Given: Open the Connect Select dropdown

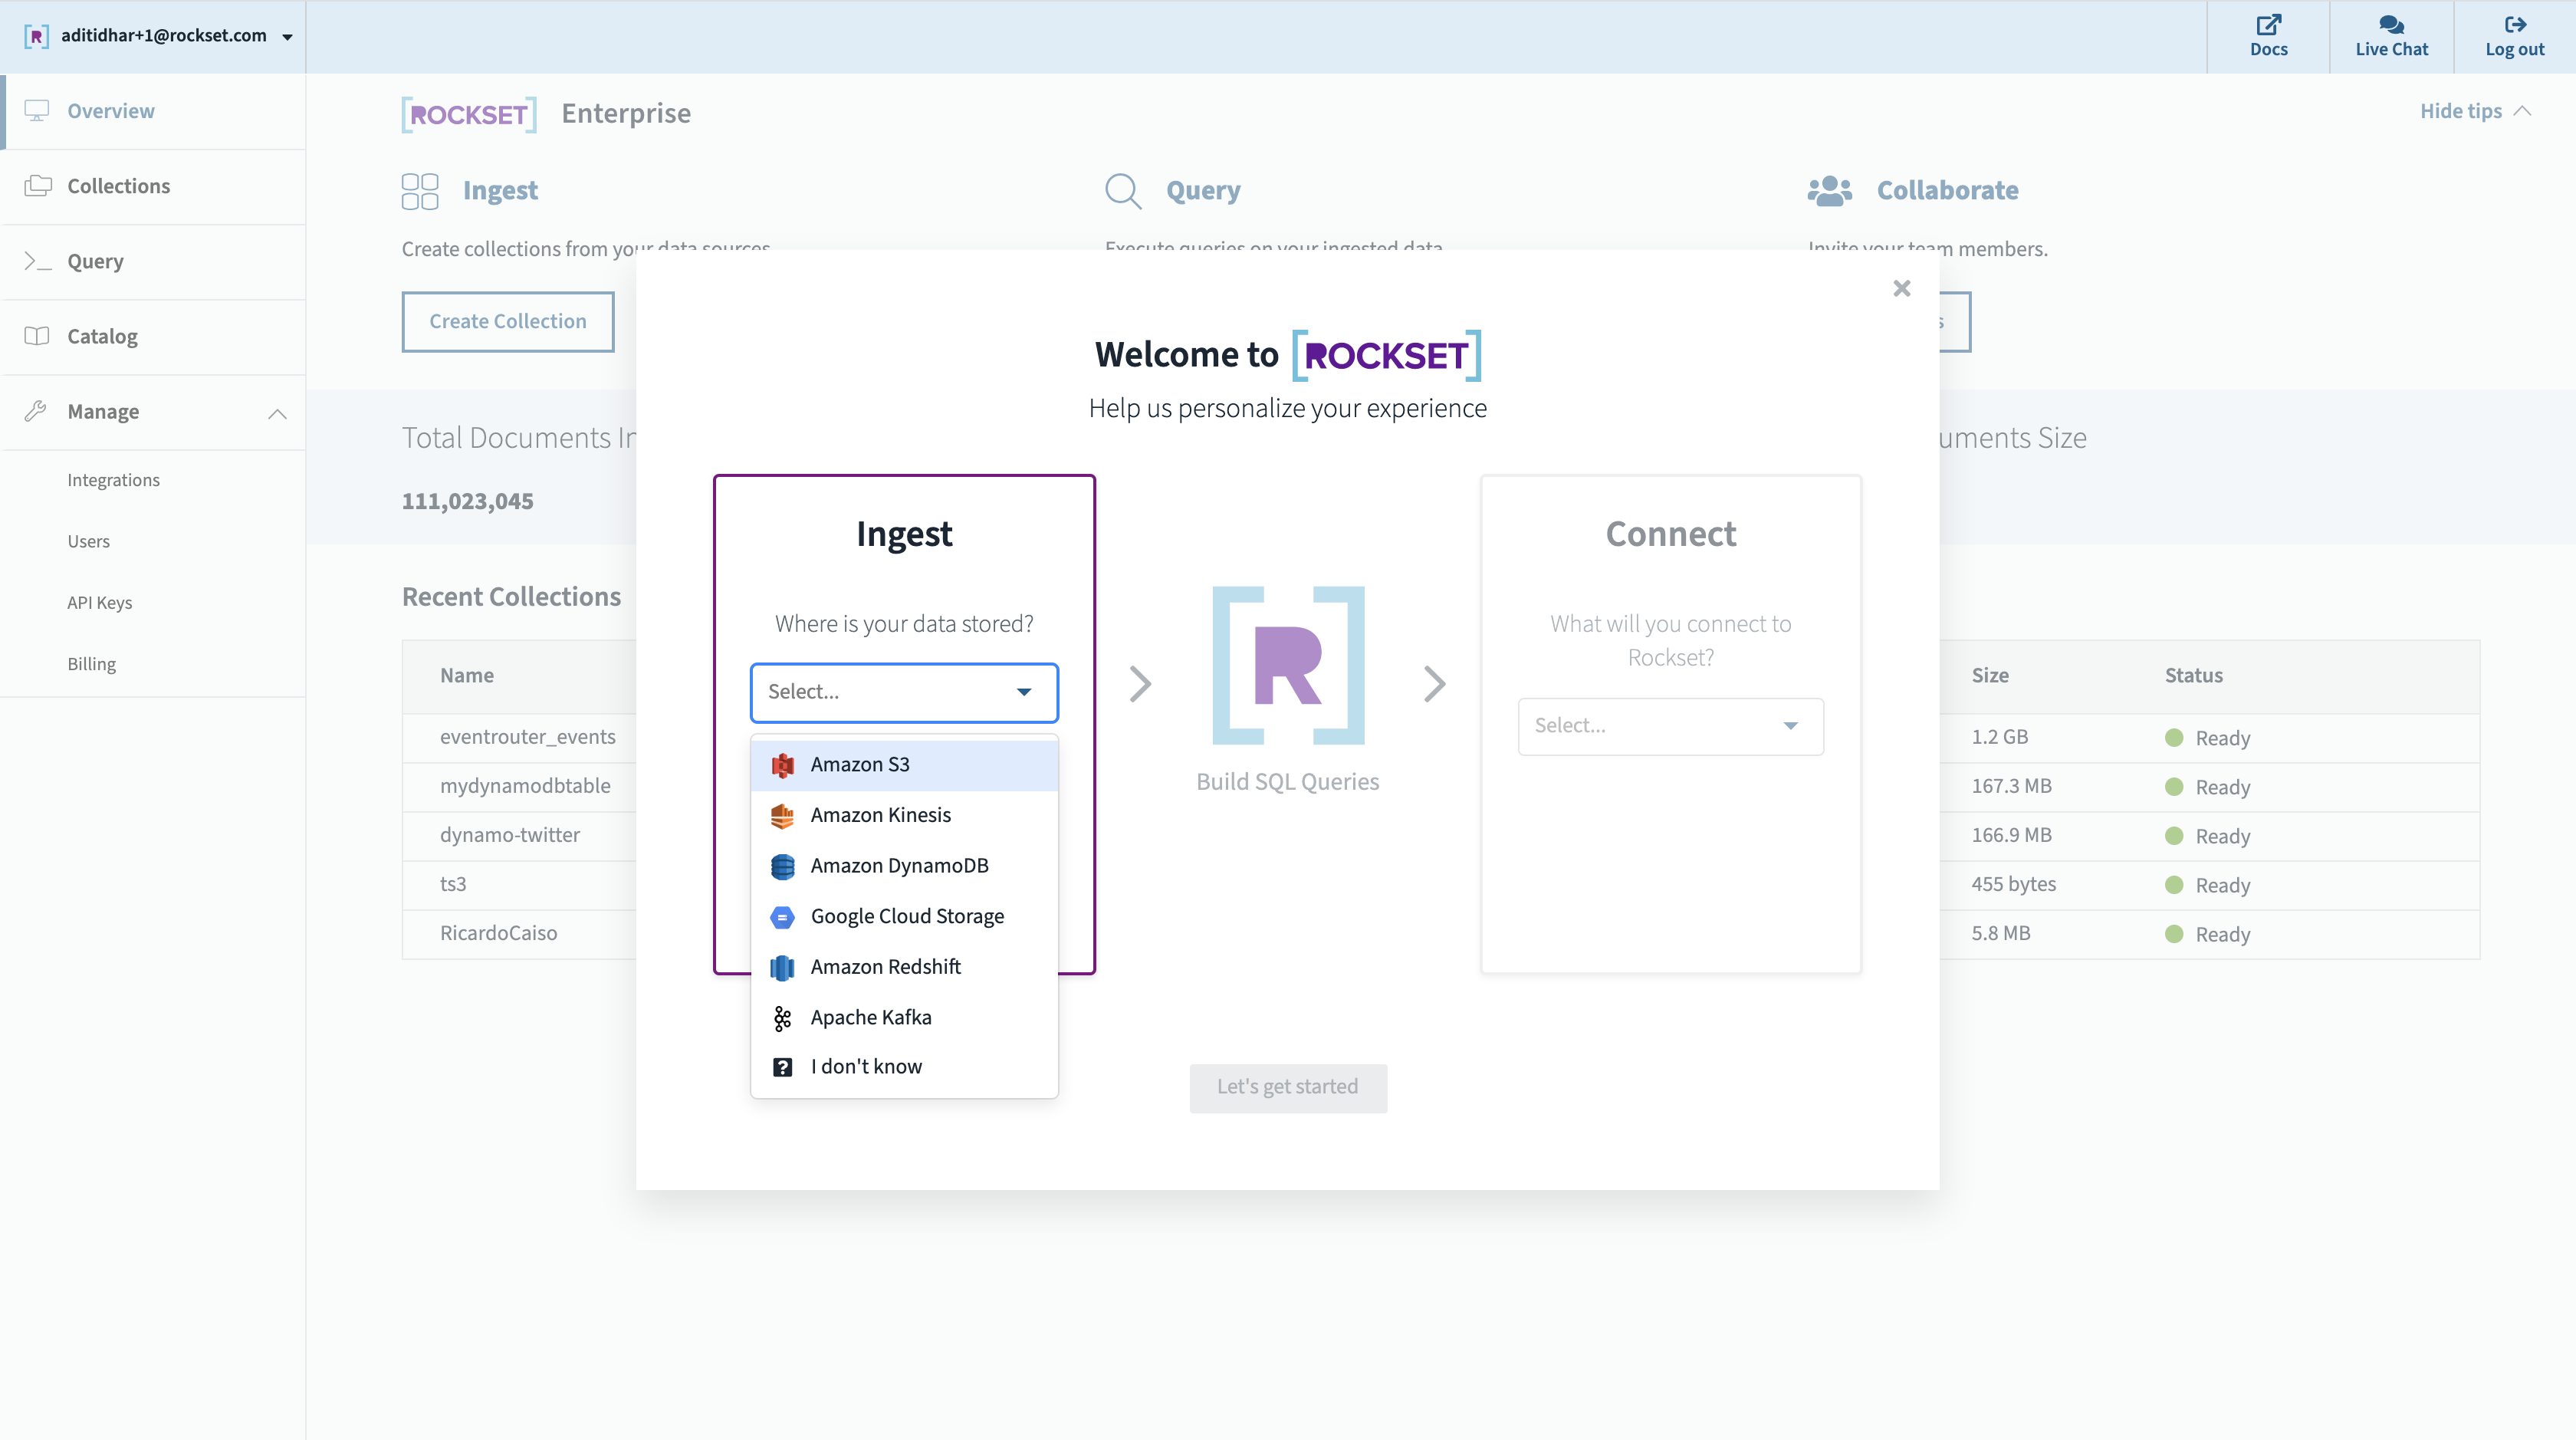Looking at the screenshot, I should tap(1669, 726).
